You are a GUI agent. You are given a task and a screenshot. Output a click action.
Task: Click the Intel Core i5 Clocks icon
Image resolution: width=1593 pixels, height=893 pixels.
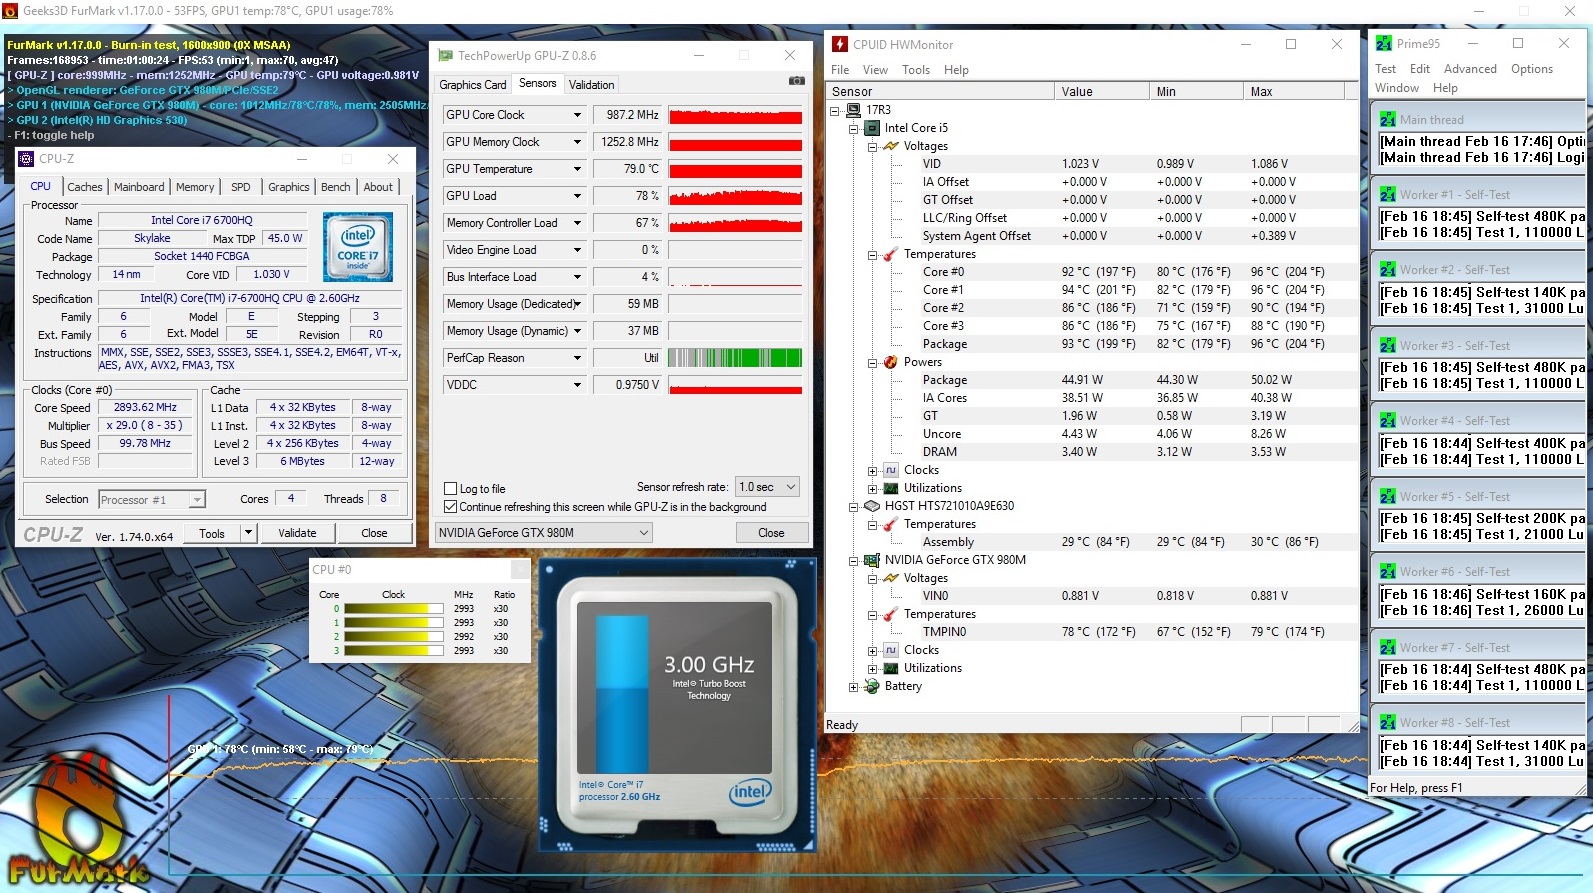[890, 470]
